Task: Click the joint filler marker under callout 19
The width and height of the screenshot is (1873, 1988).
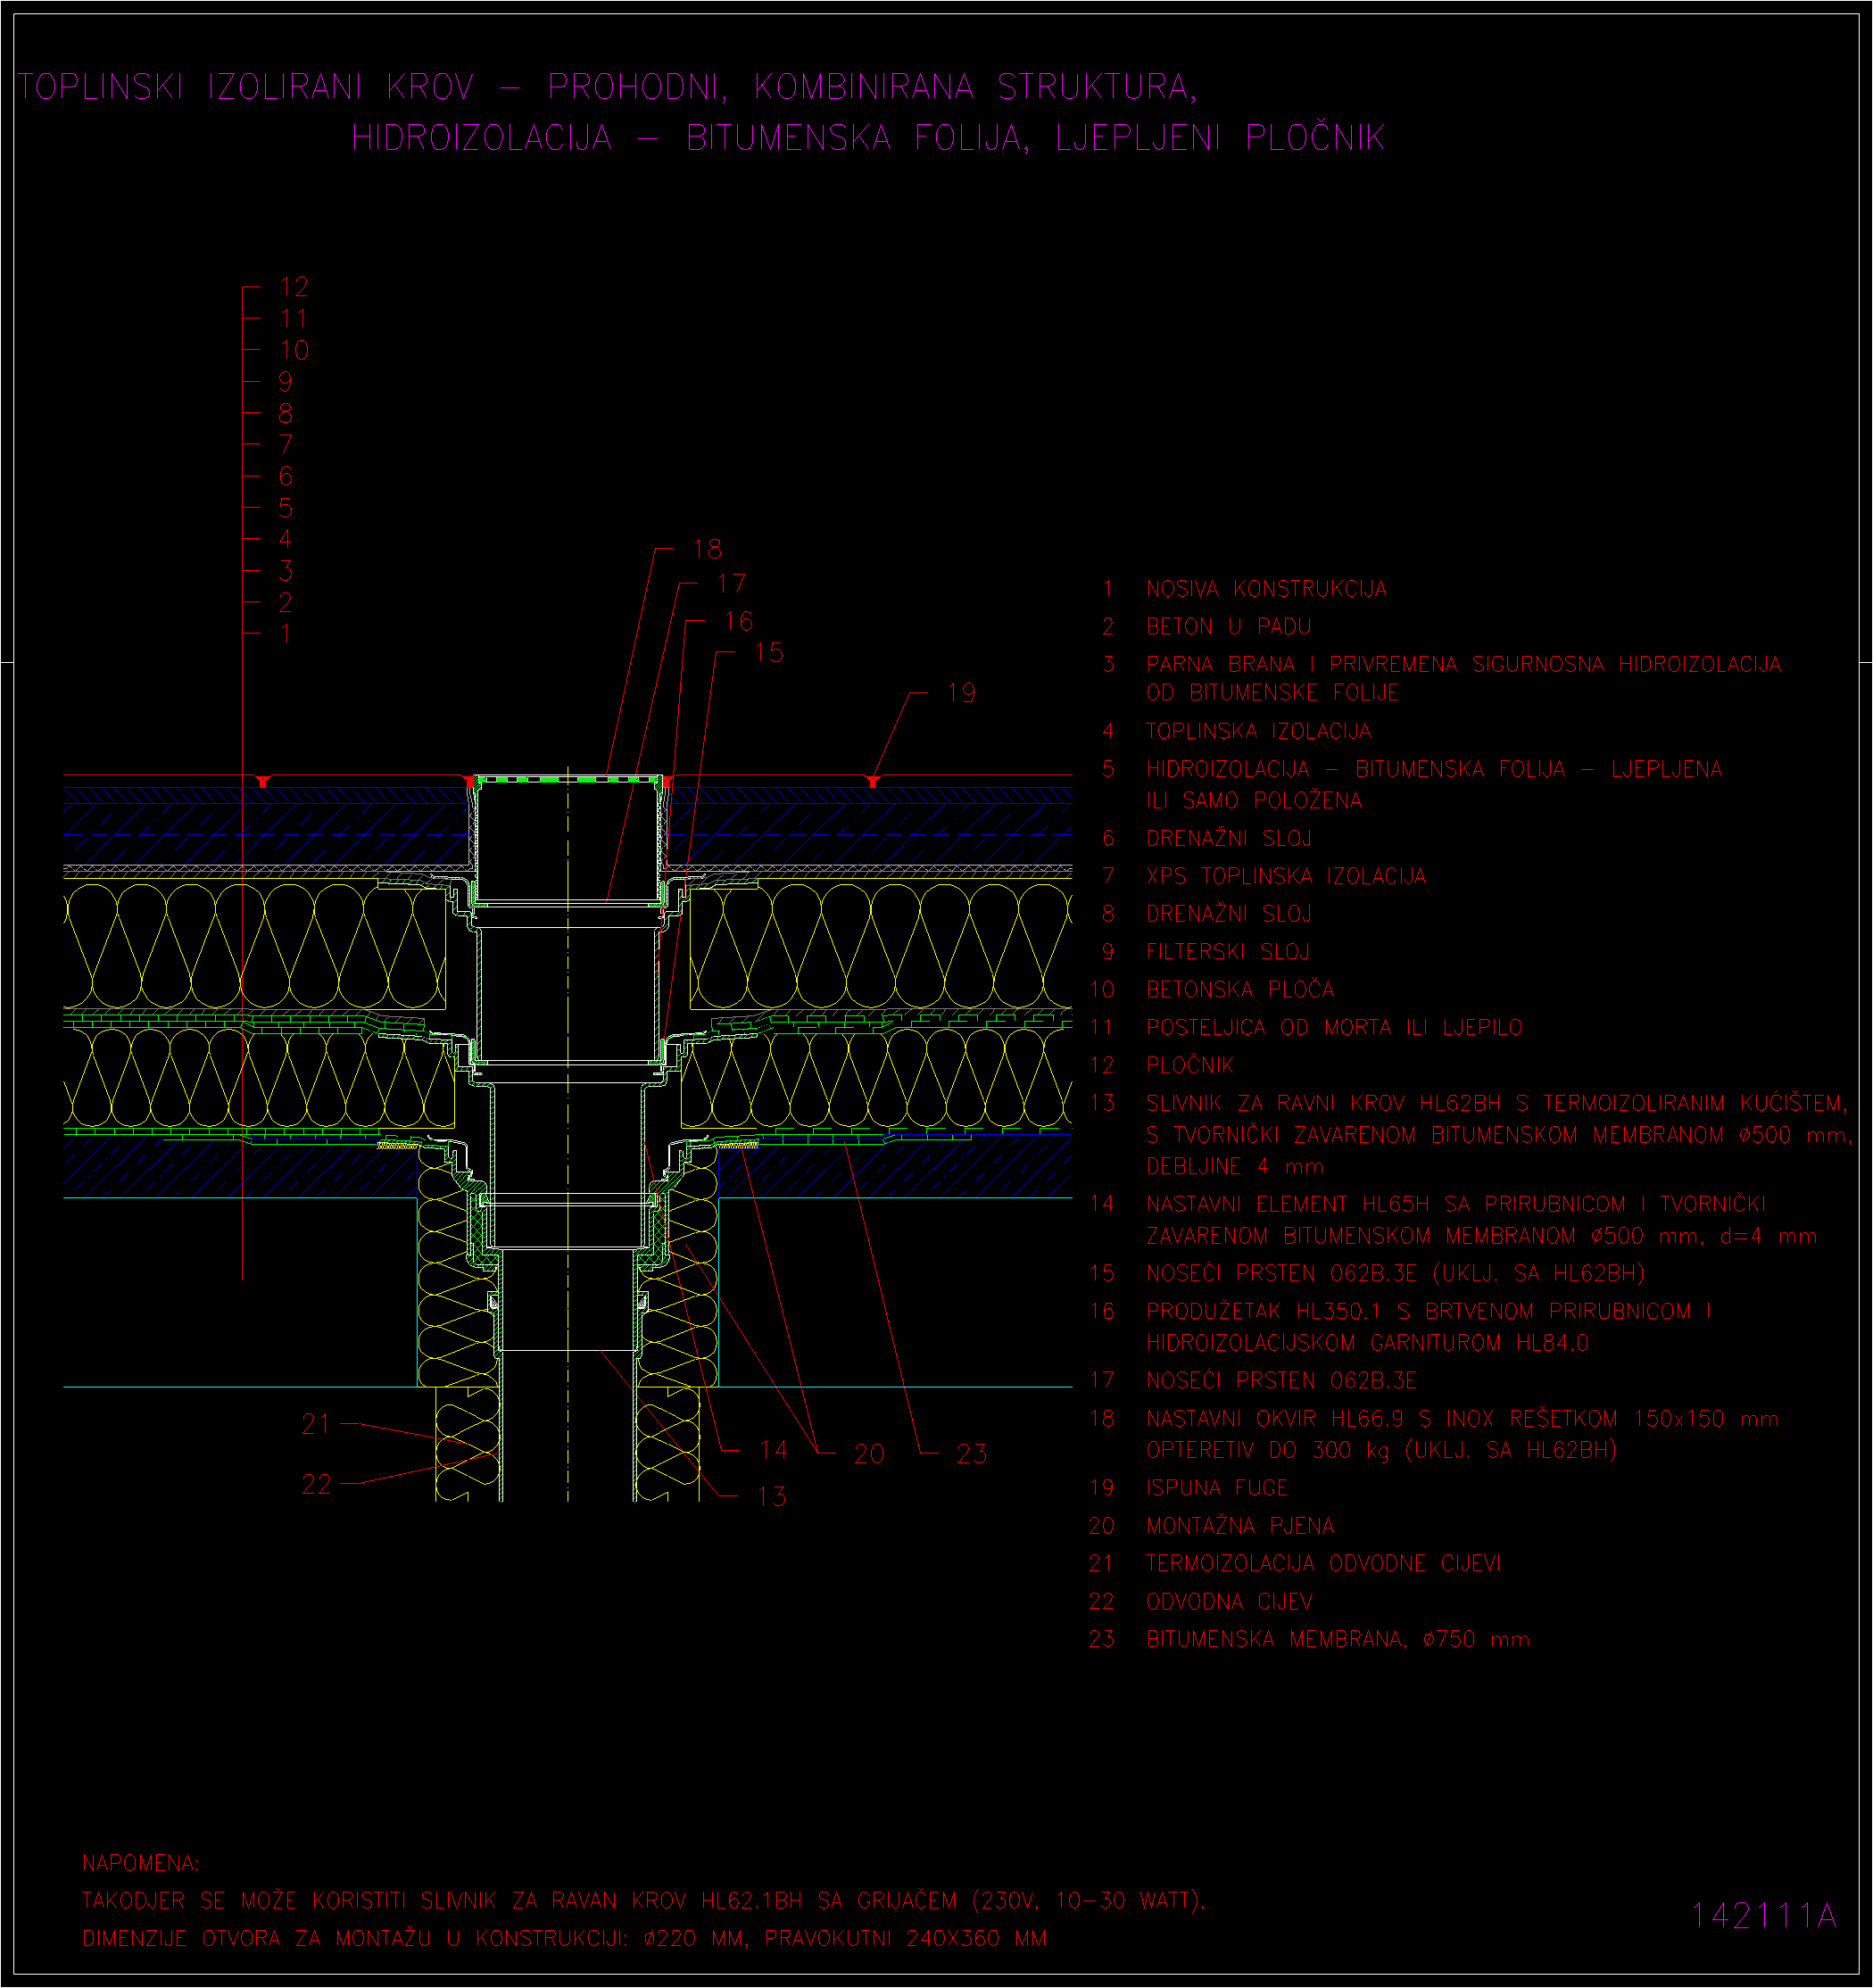Action: tap(873, 781)
